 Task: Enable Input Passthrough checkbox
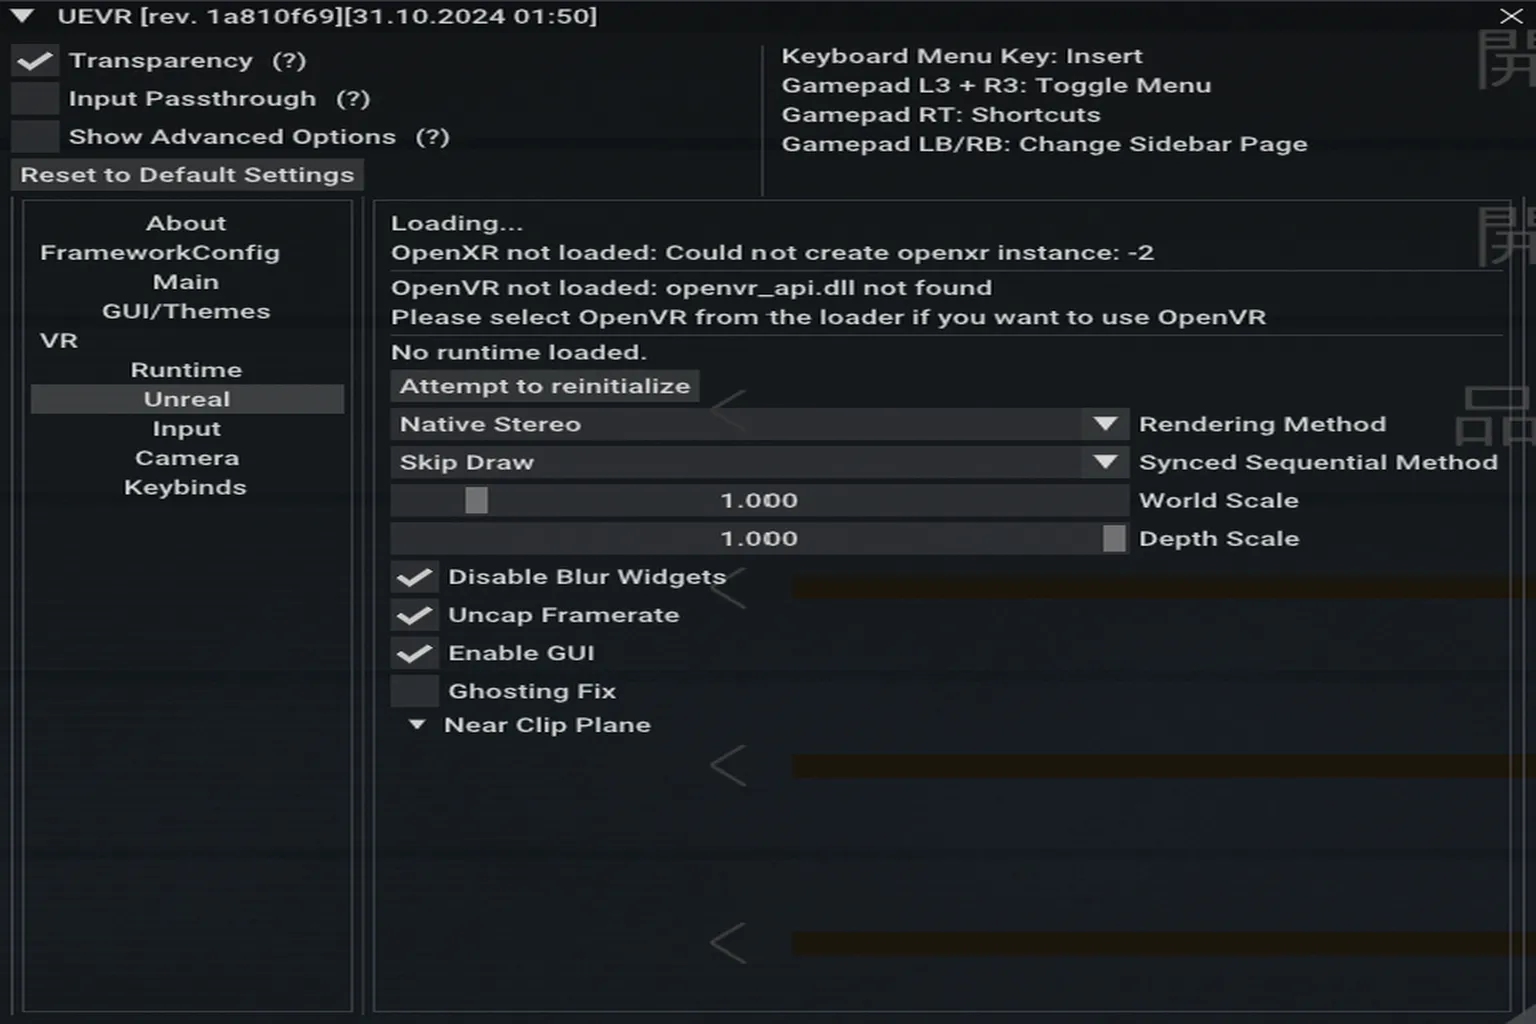click(x=35, y=99)
